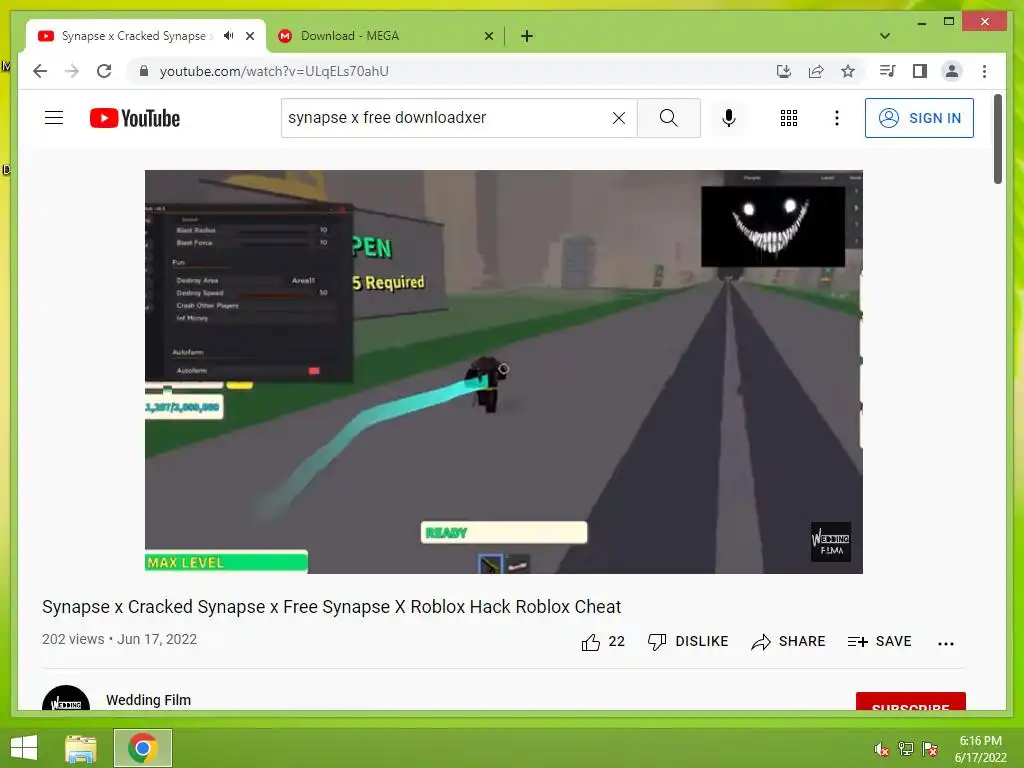
Task: Open the Windows Start menu
Action: (24, 748)
